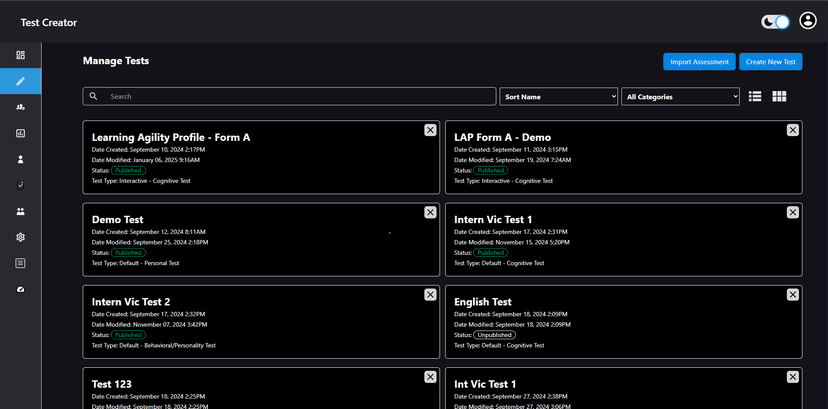Remove the Demo Test card via X
Image resolution: width=828 pixels, height=409 pixels.
click(x=430, y=212)
